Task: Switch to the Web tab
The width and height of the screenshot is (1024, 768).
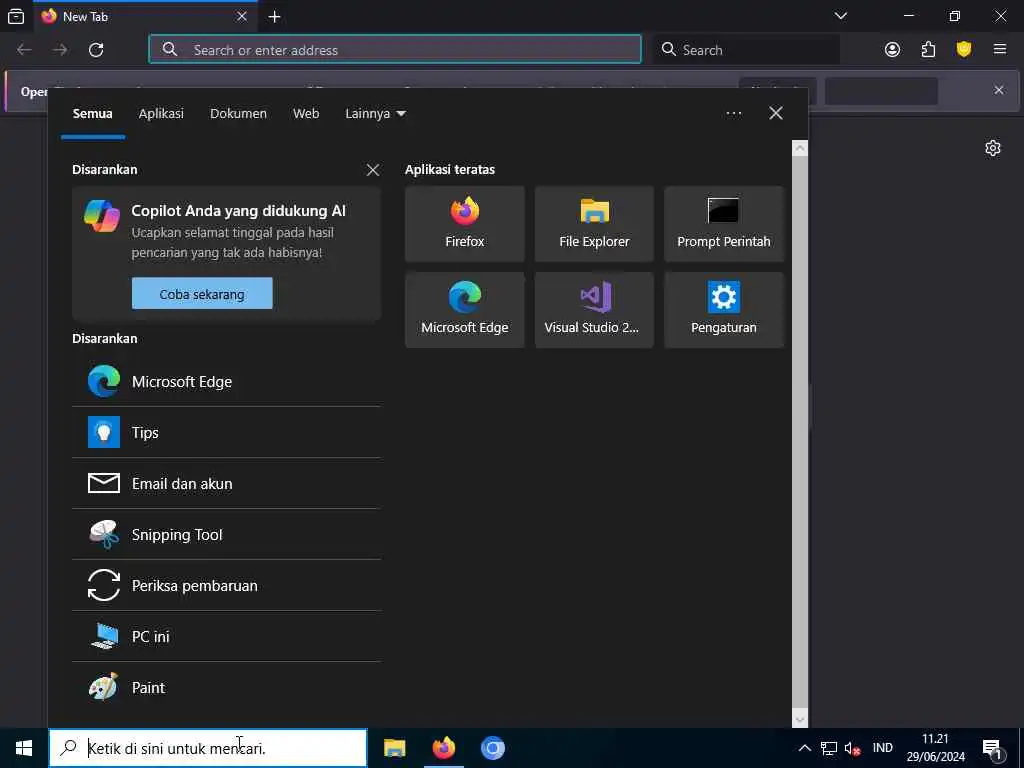Action: tap(306, 114)
